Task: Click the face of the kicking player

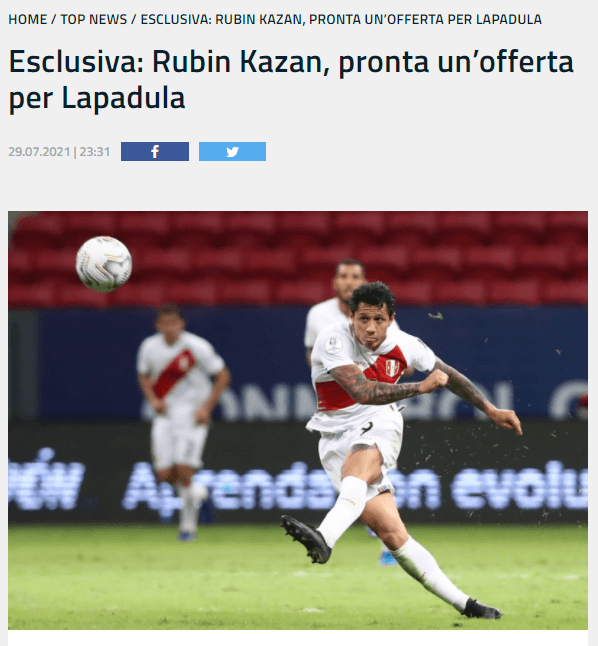Action: tap(373, 323)
